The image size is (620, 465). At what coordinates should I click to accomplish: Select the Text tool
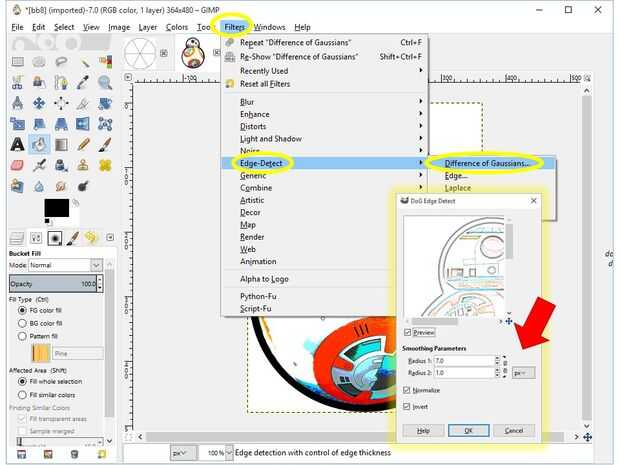[x=18, y=144]
